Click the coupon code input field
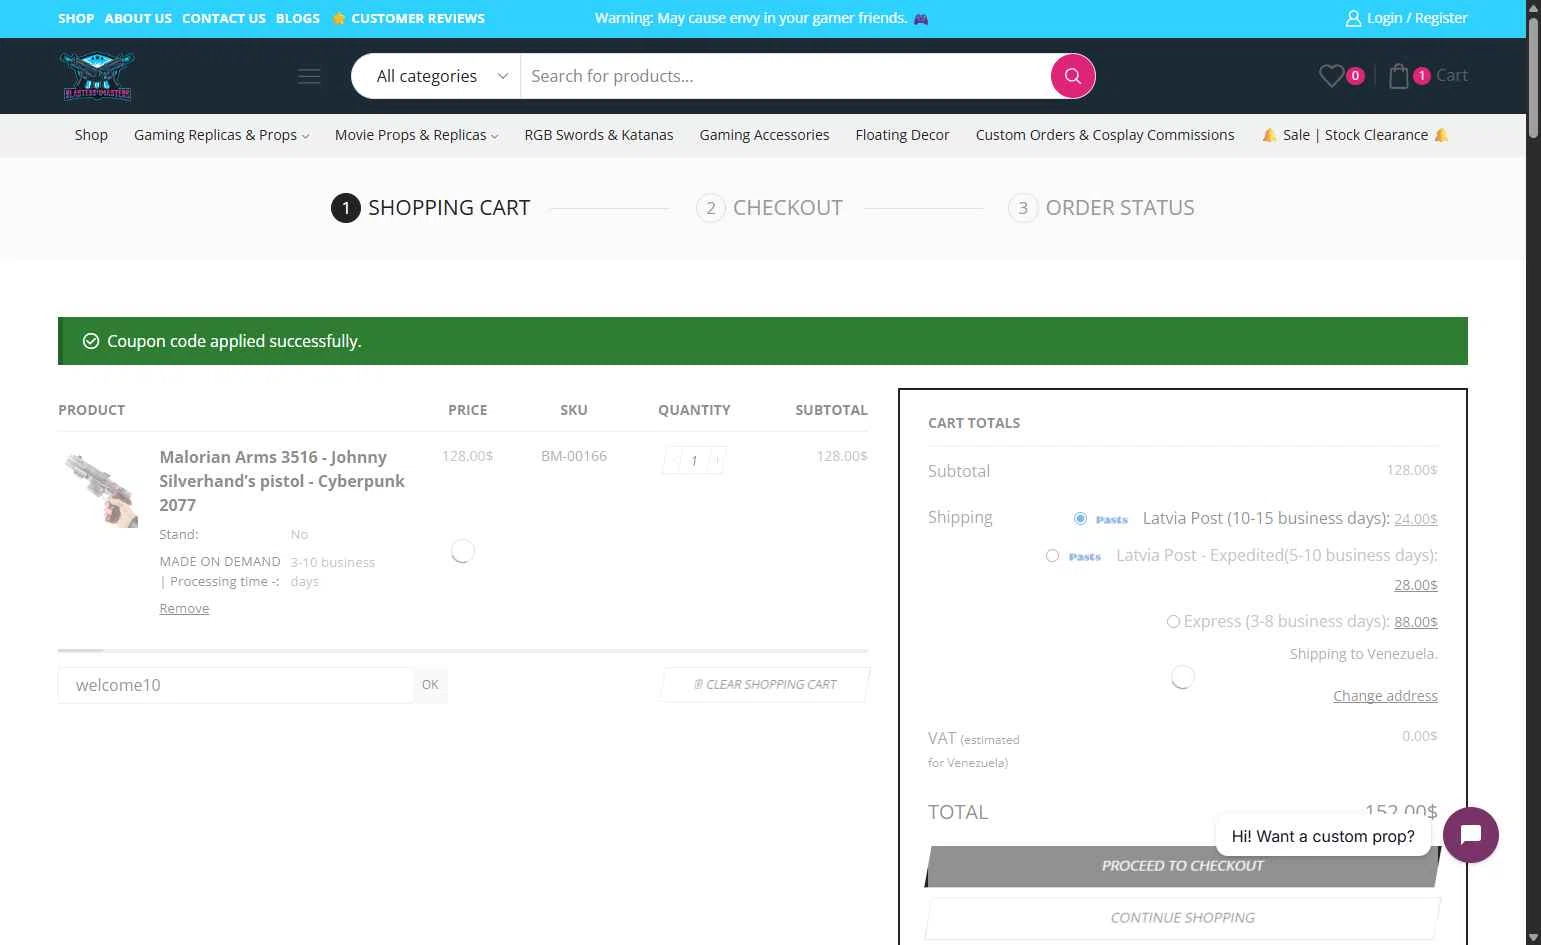The image size is (1541, 945). click(x=236, y=685)
